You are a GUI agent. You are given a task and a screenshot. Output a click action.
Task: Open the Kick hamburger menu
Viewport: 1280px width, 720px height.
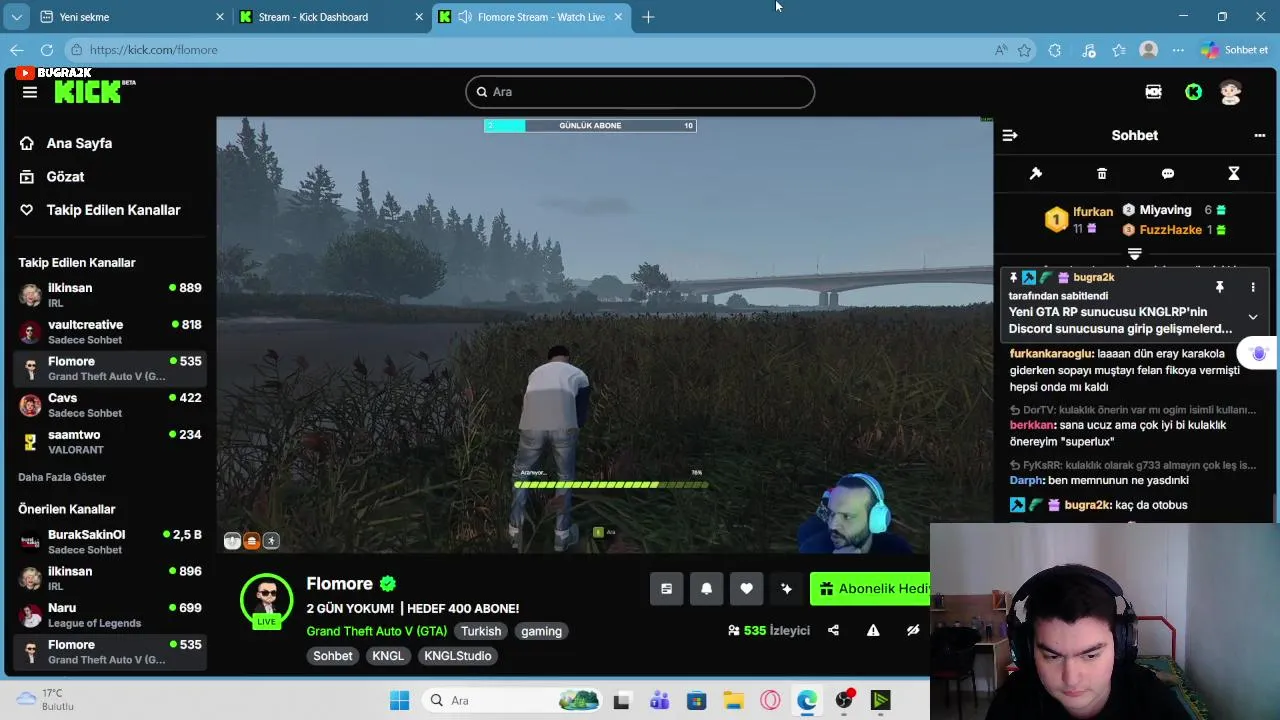(x=30, y=92)
